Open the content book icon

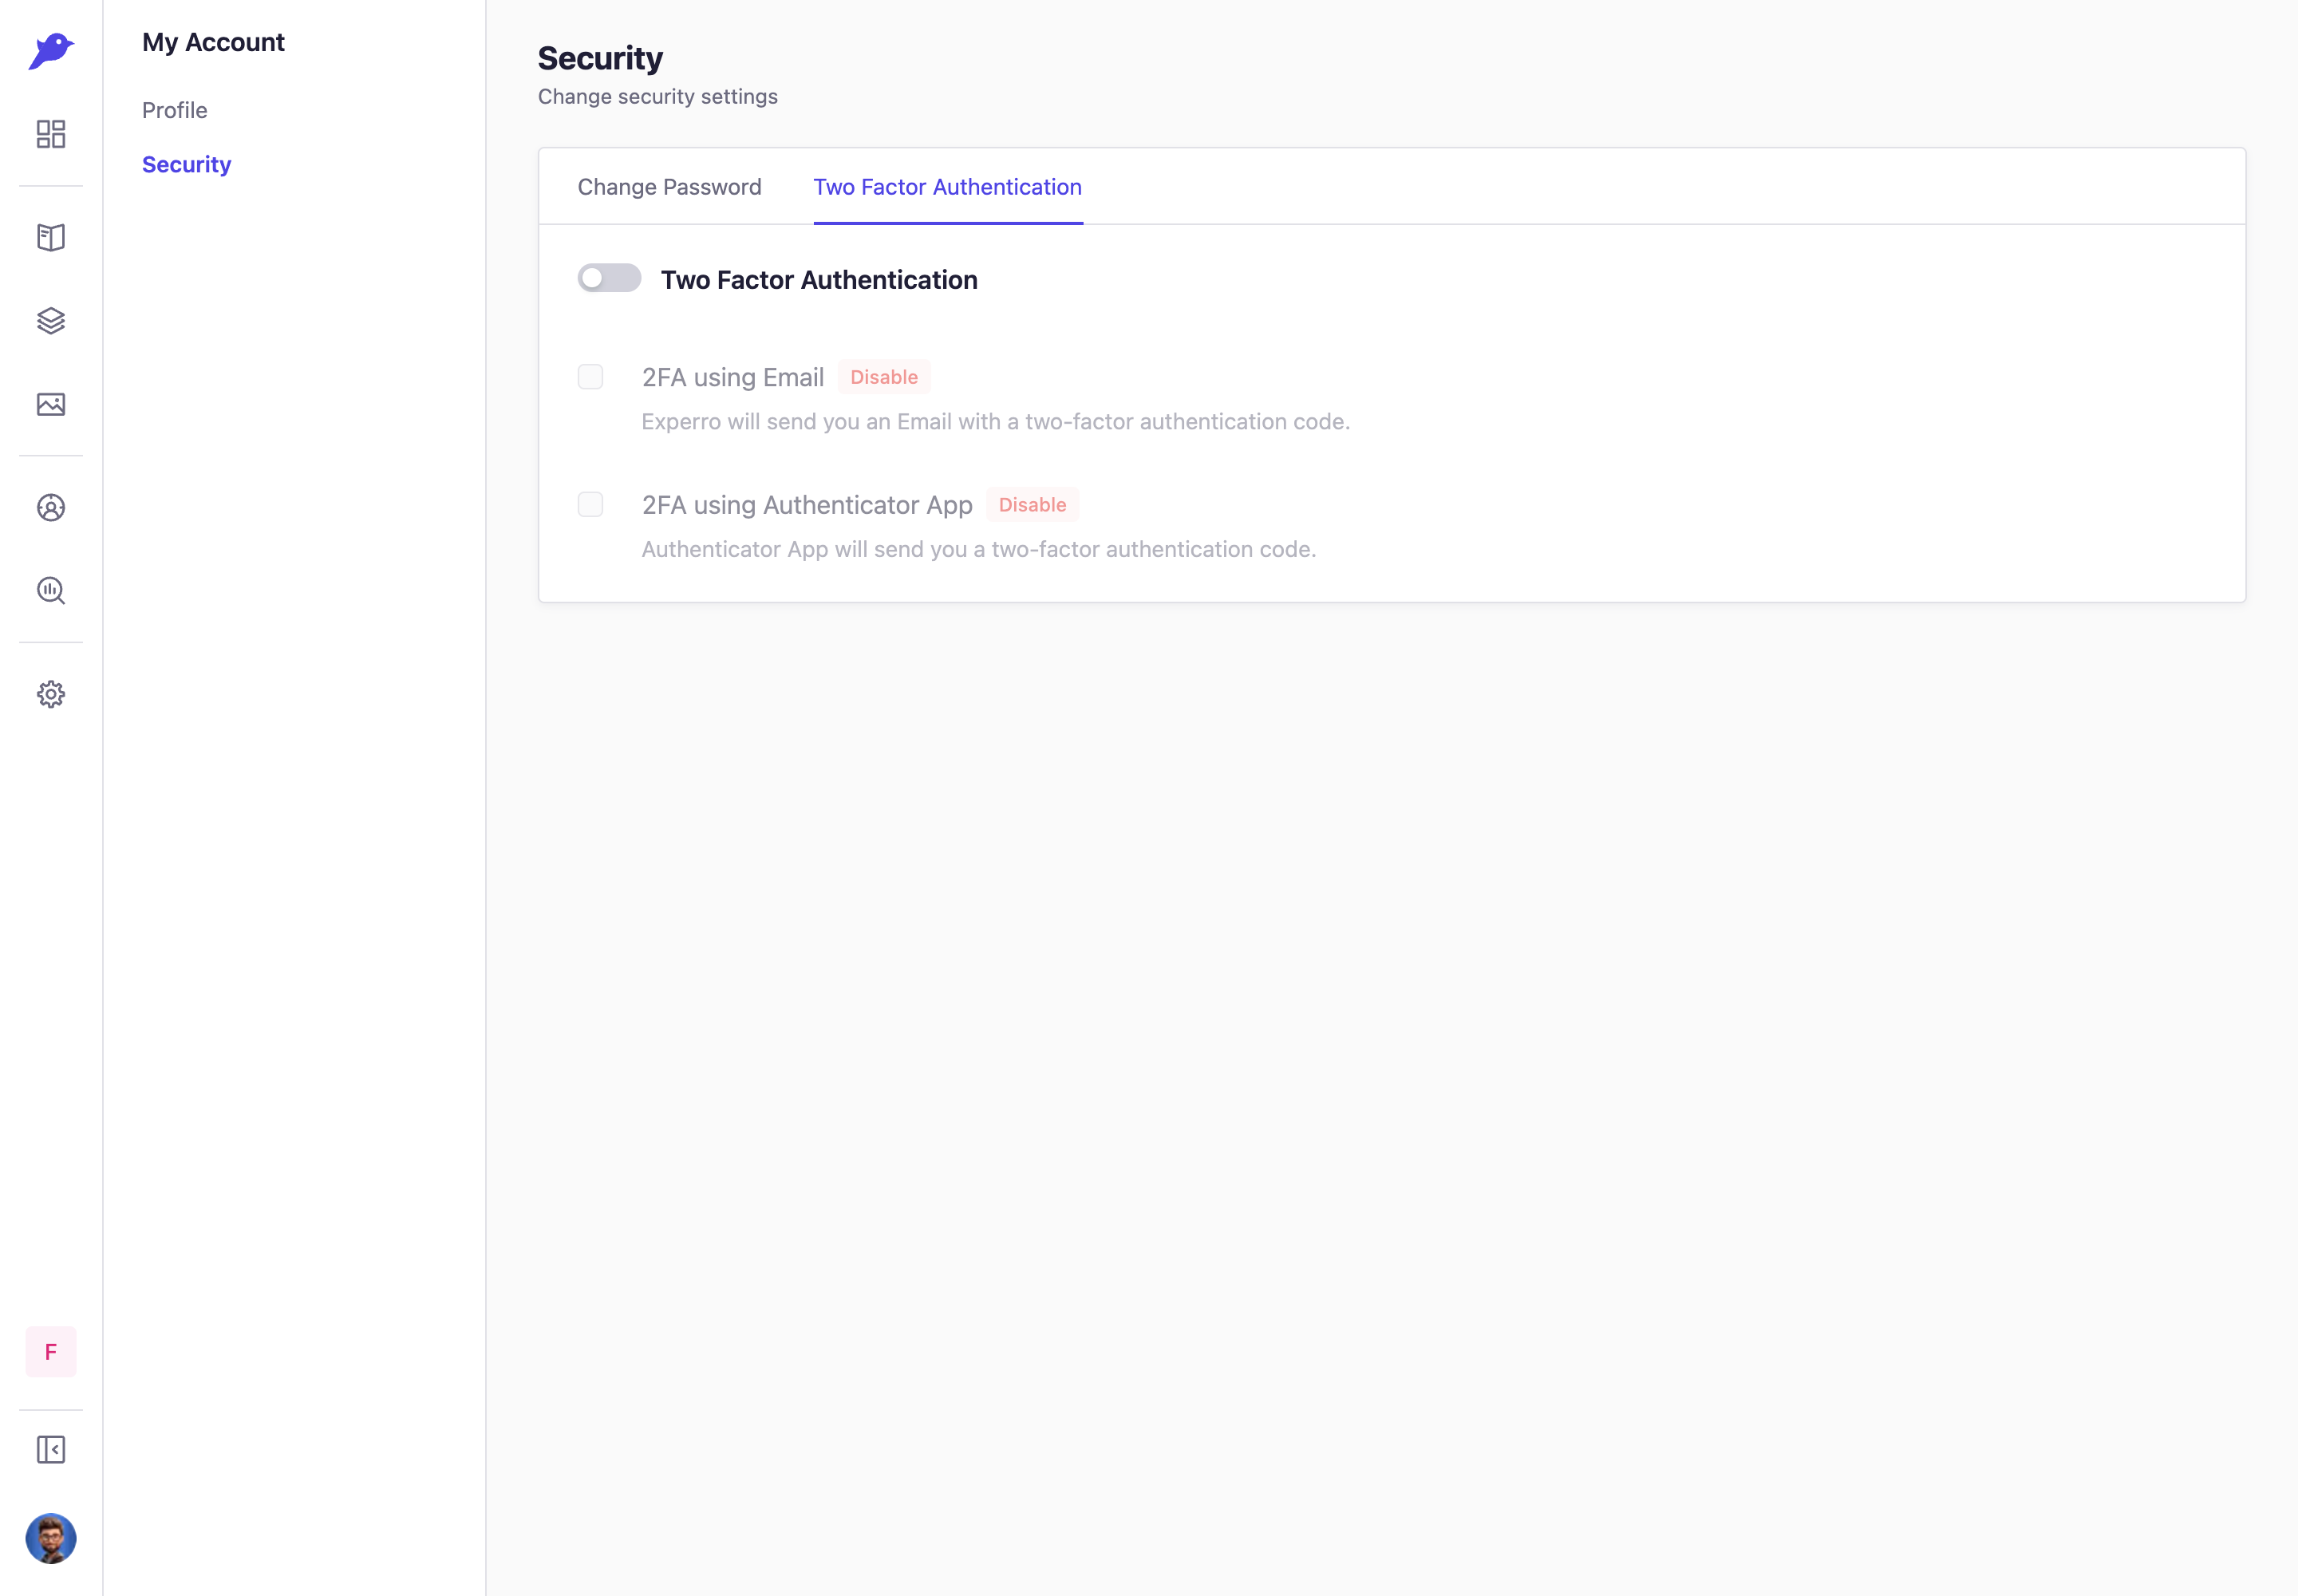(x=51, y=237)
